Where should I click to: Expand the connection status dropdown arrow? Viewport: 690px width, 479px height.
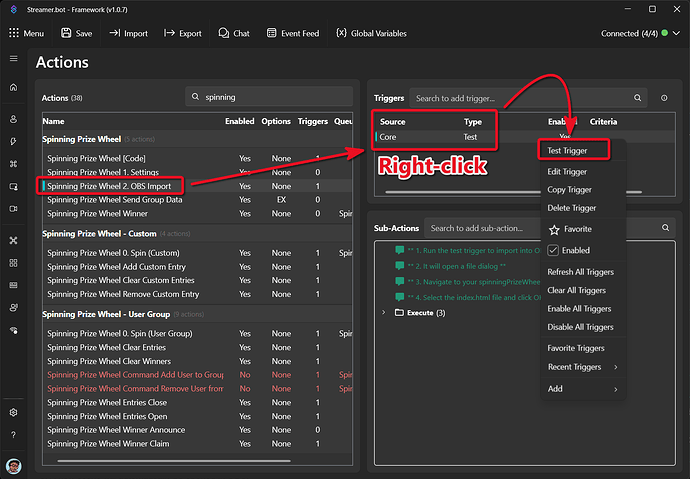676,33
